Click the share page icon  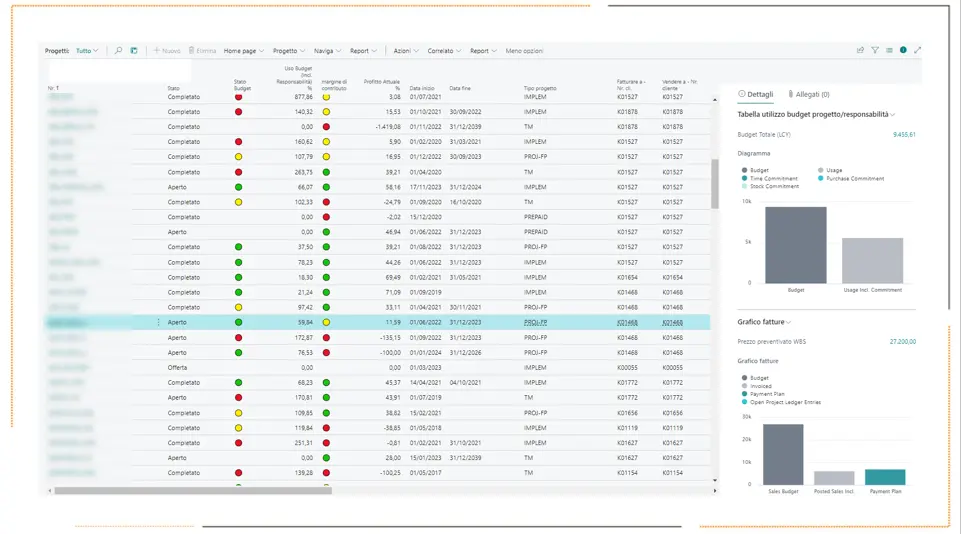coord(860,50)
